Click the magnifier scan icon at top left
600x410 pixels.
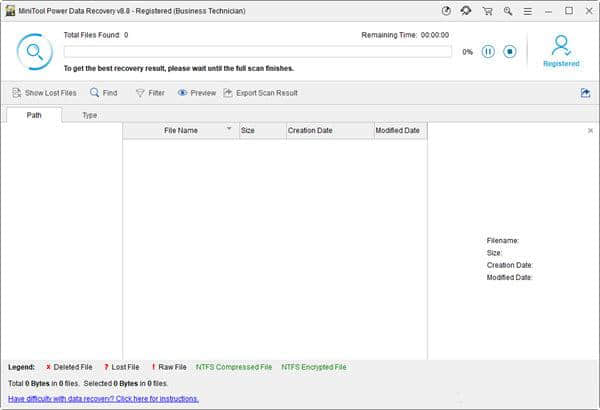(34, 51)
